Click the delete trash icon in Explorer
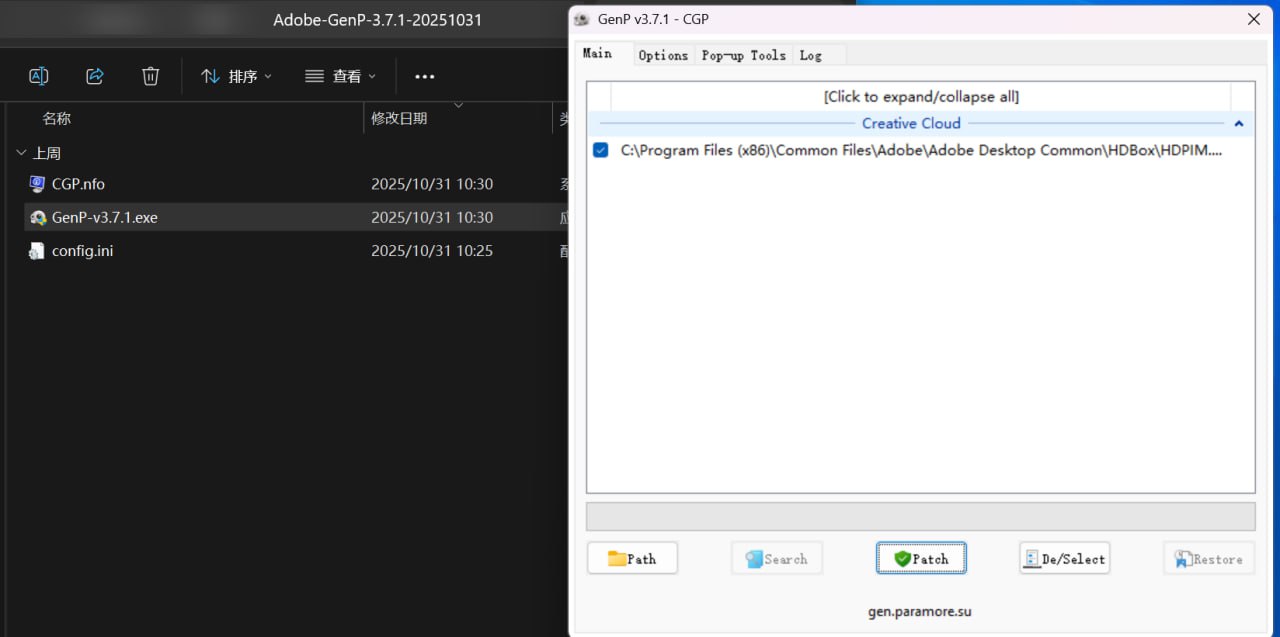 point(150,75)
